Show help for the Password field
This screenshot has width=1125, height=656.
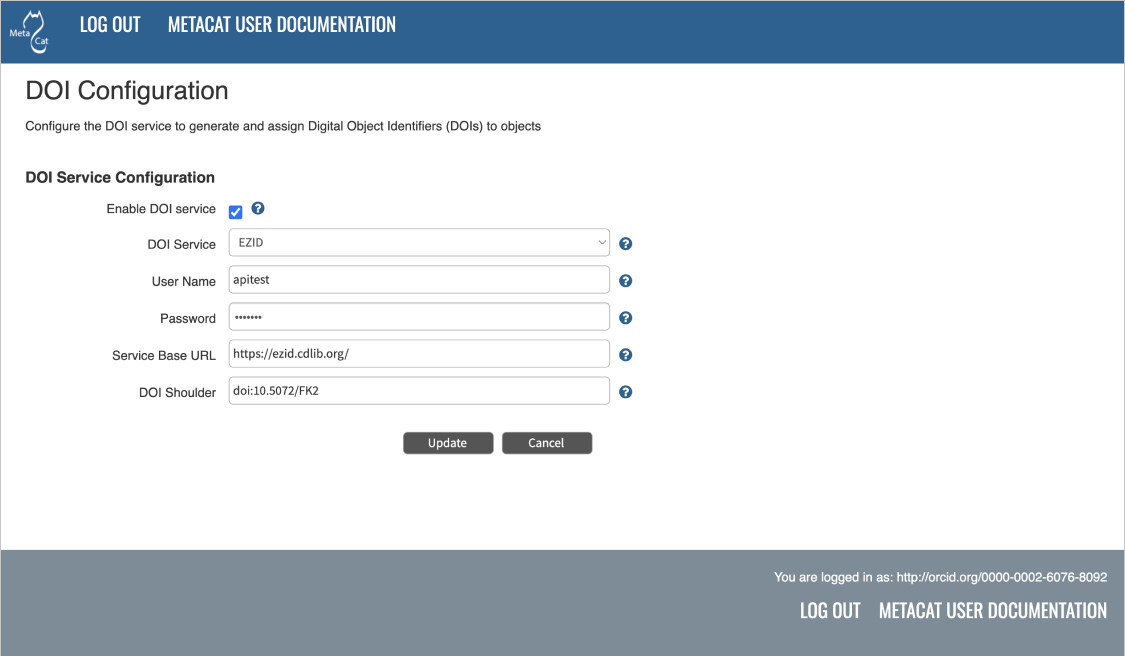[x=626, y=318]
